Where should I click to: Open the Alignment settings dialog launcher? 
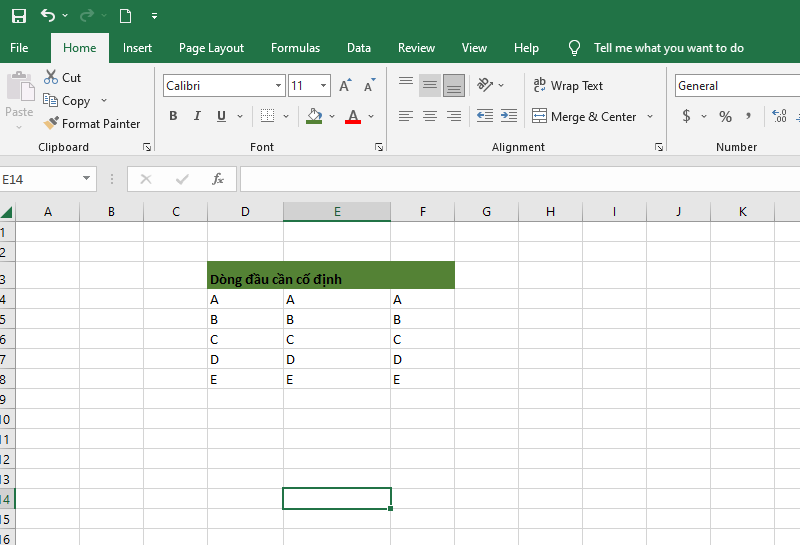click(x=659, y=147)
